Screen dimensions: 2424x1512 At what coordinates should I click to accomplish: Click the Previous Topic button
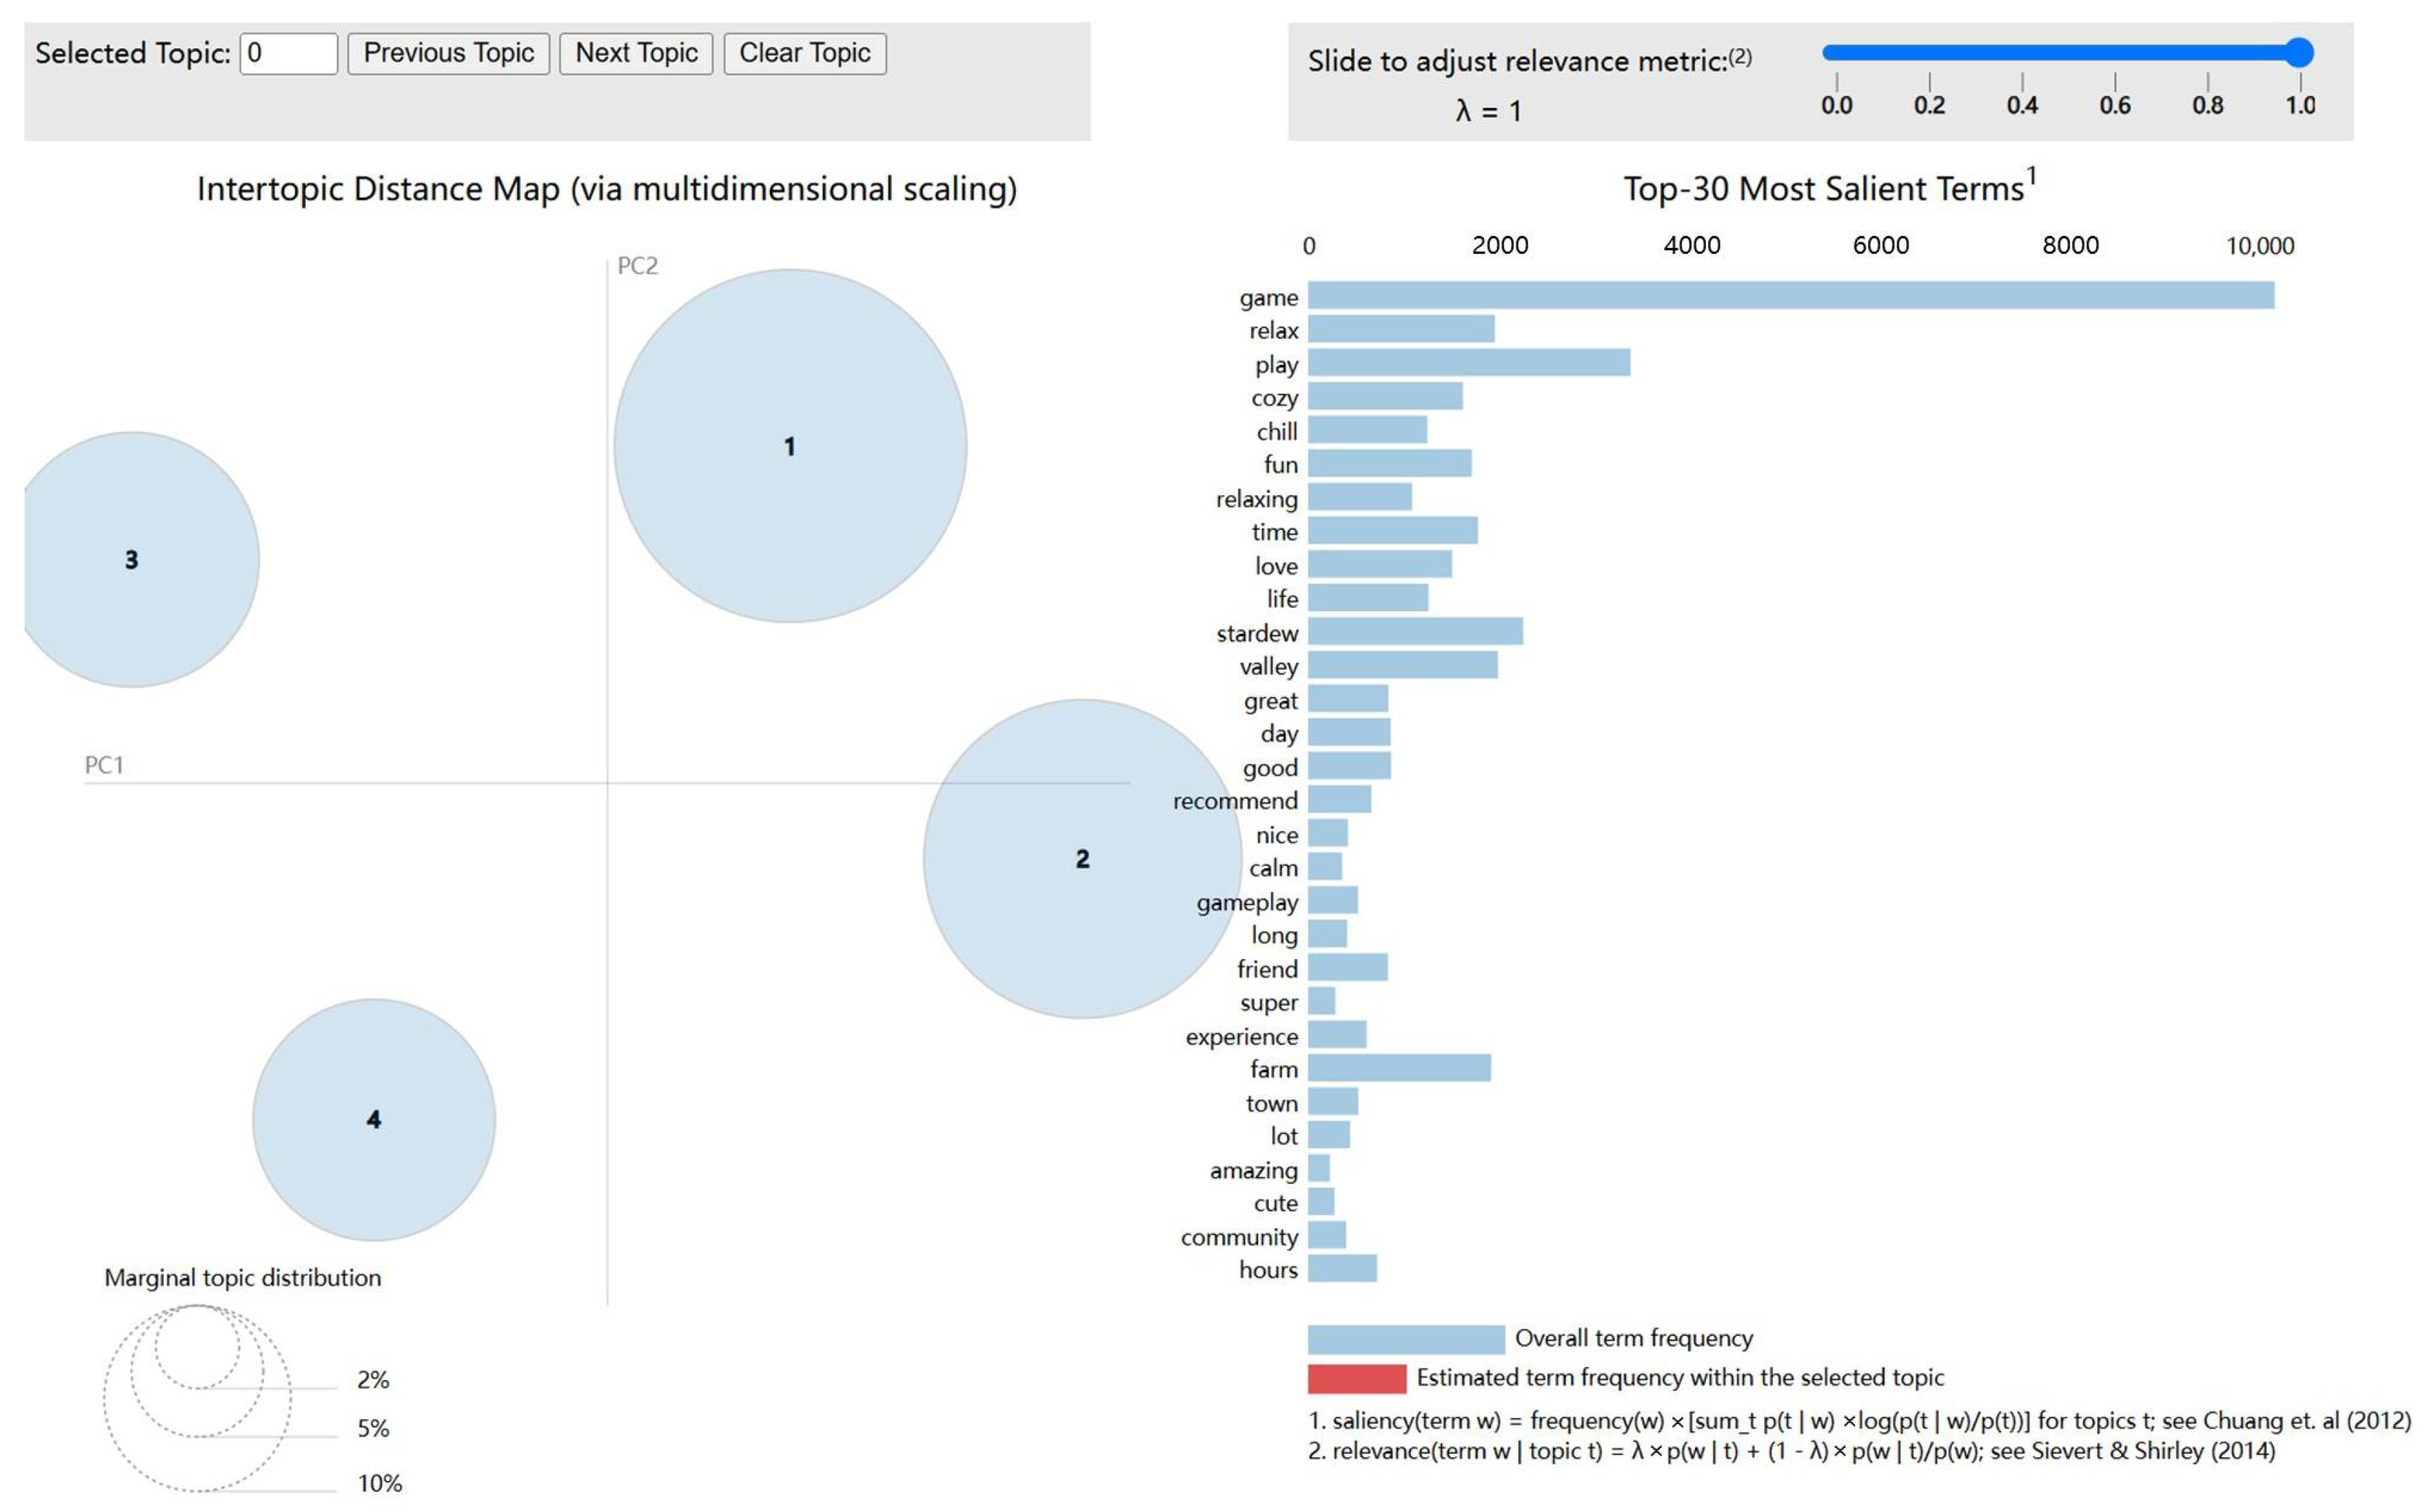(x=448, y=53)
